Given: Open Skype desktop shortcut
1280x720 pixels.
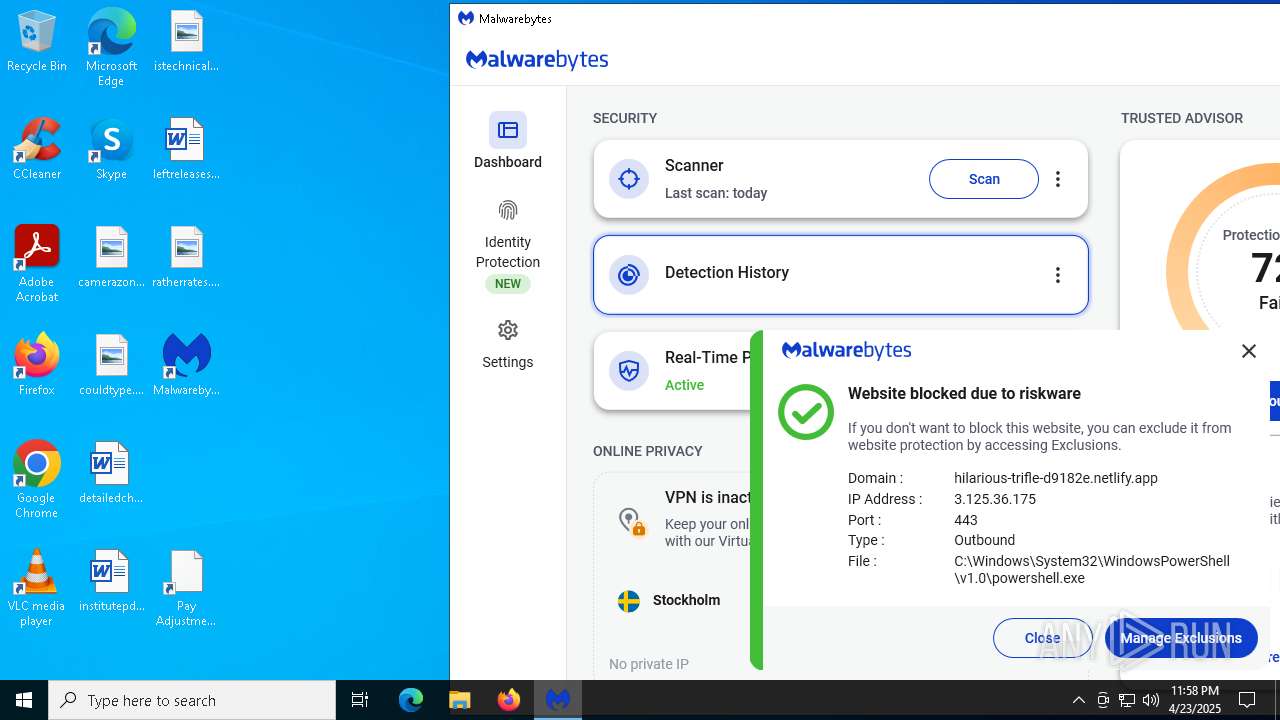Looking at the screenshot, I should coord(111,150).
